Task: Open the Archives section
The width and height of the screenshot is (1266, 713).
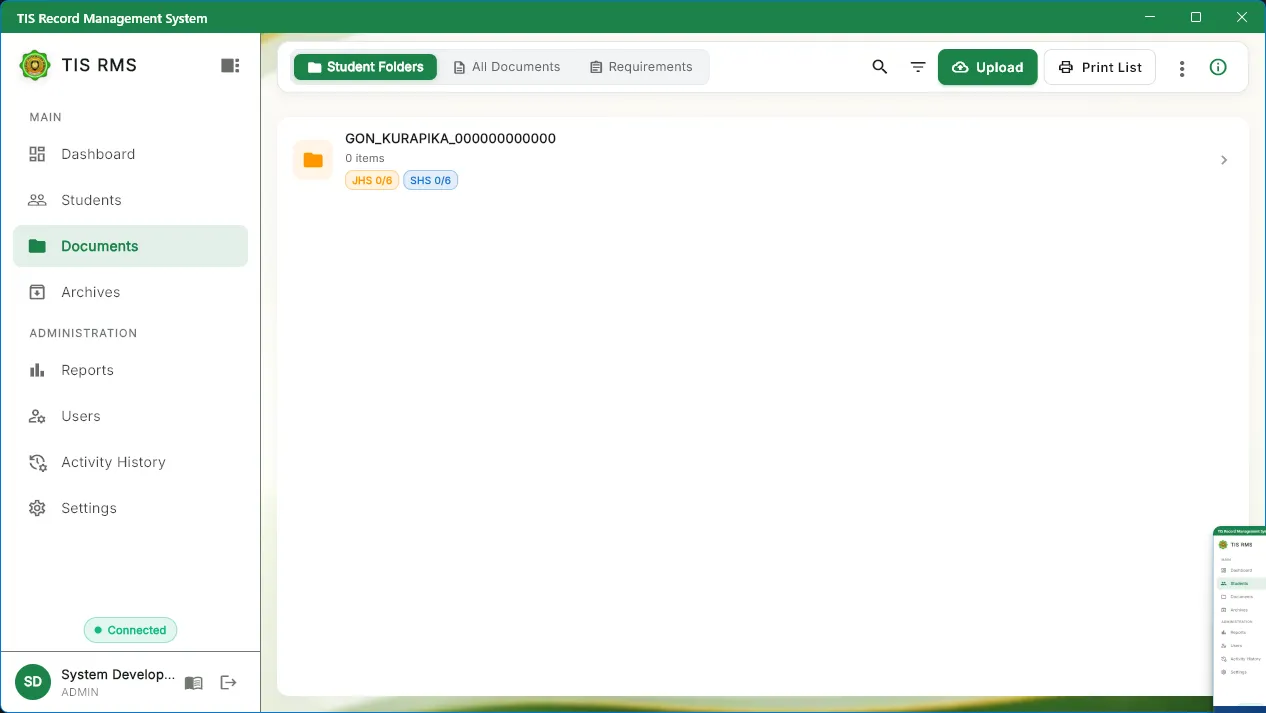Action: (x=130, y=292)
